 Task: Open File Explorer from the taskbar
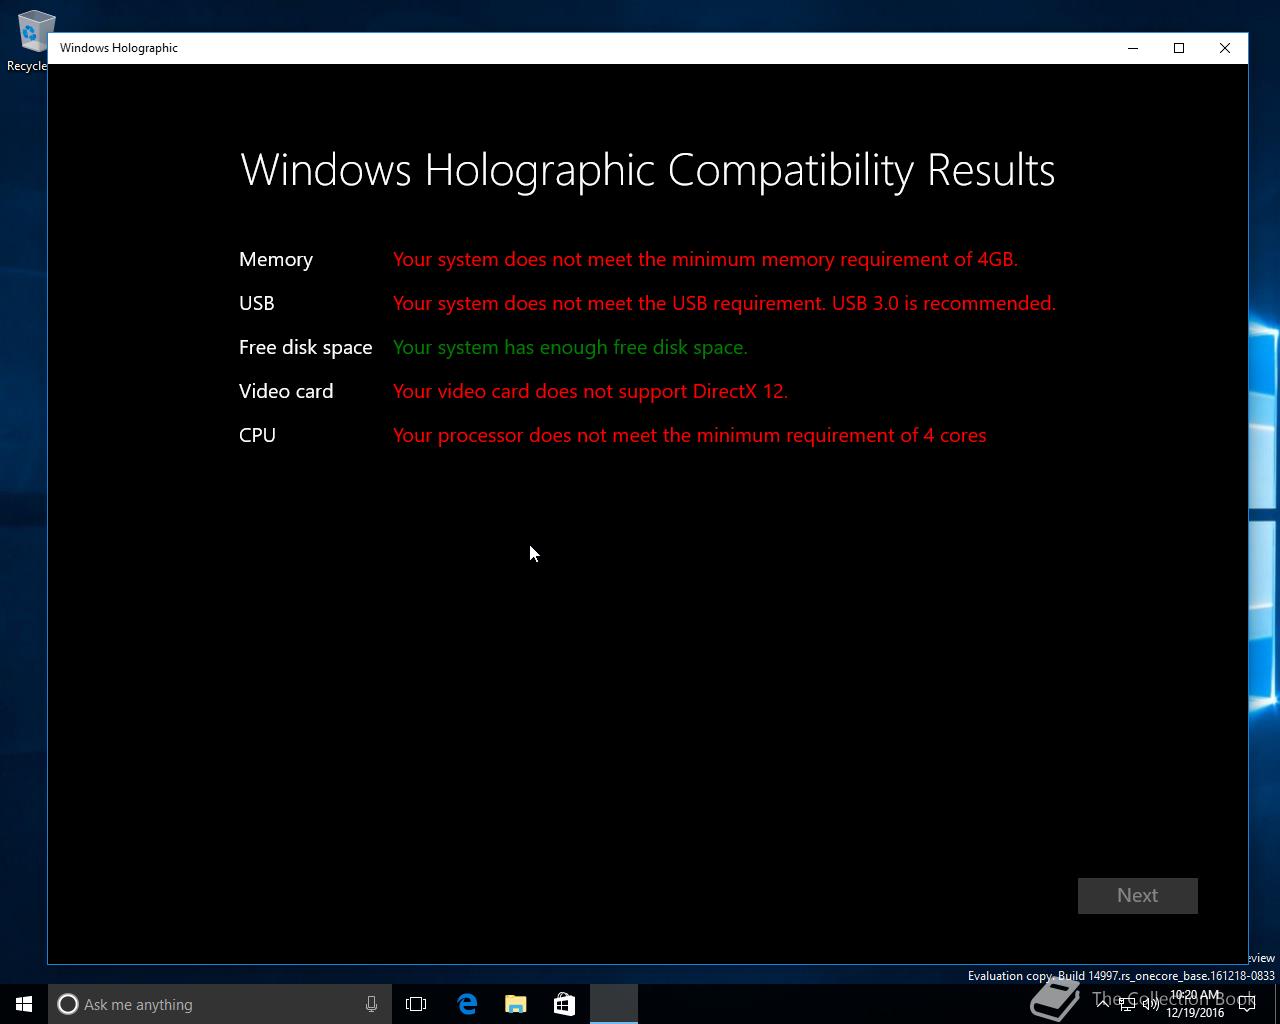click(x=516, y=1004)
